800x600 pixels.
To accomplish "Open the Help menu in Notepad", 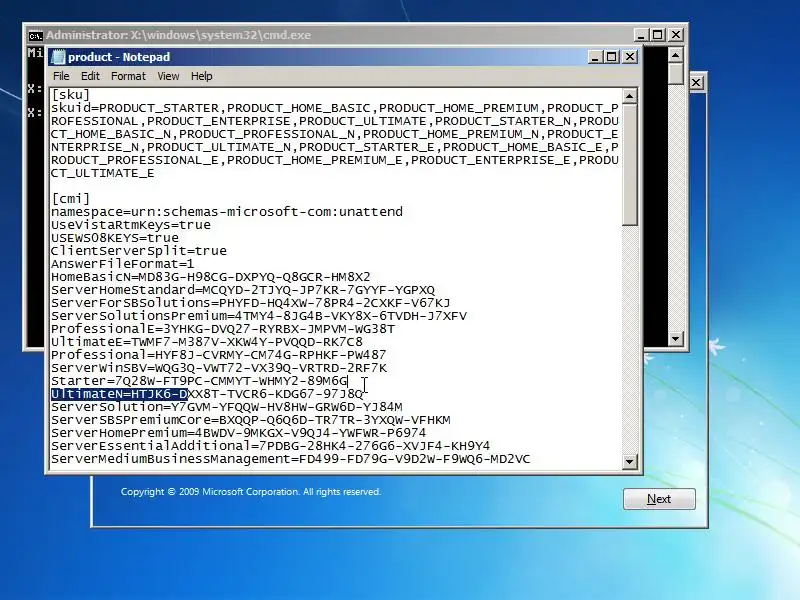I will 202,76.
